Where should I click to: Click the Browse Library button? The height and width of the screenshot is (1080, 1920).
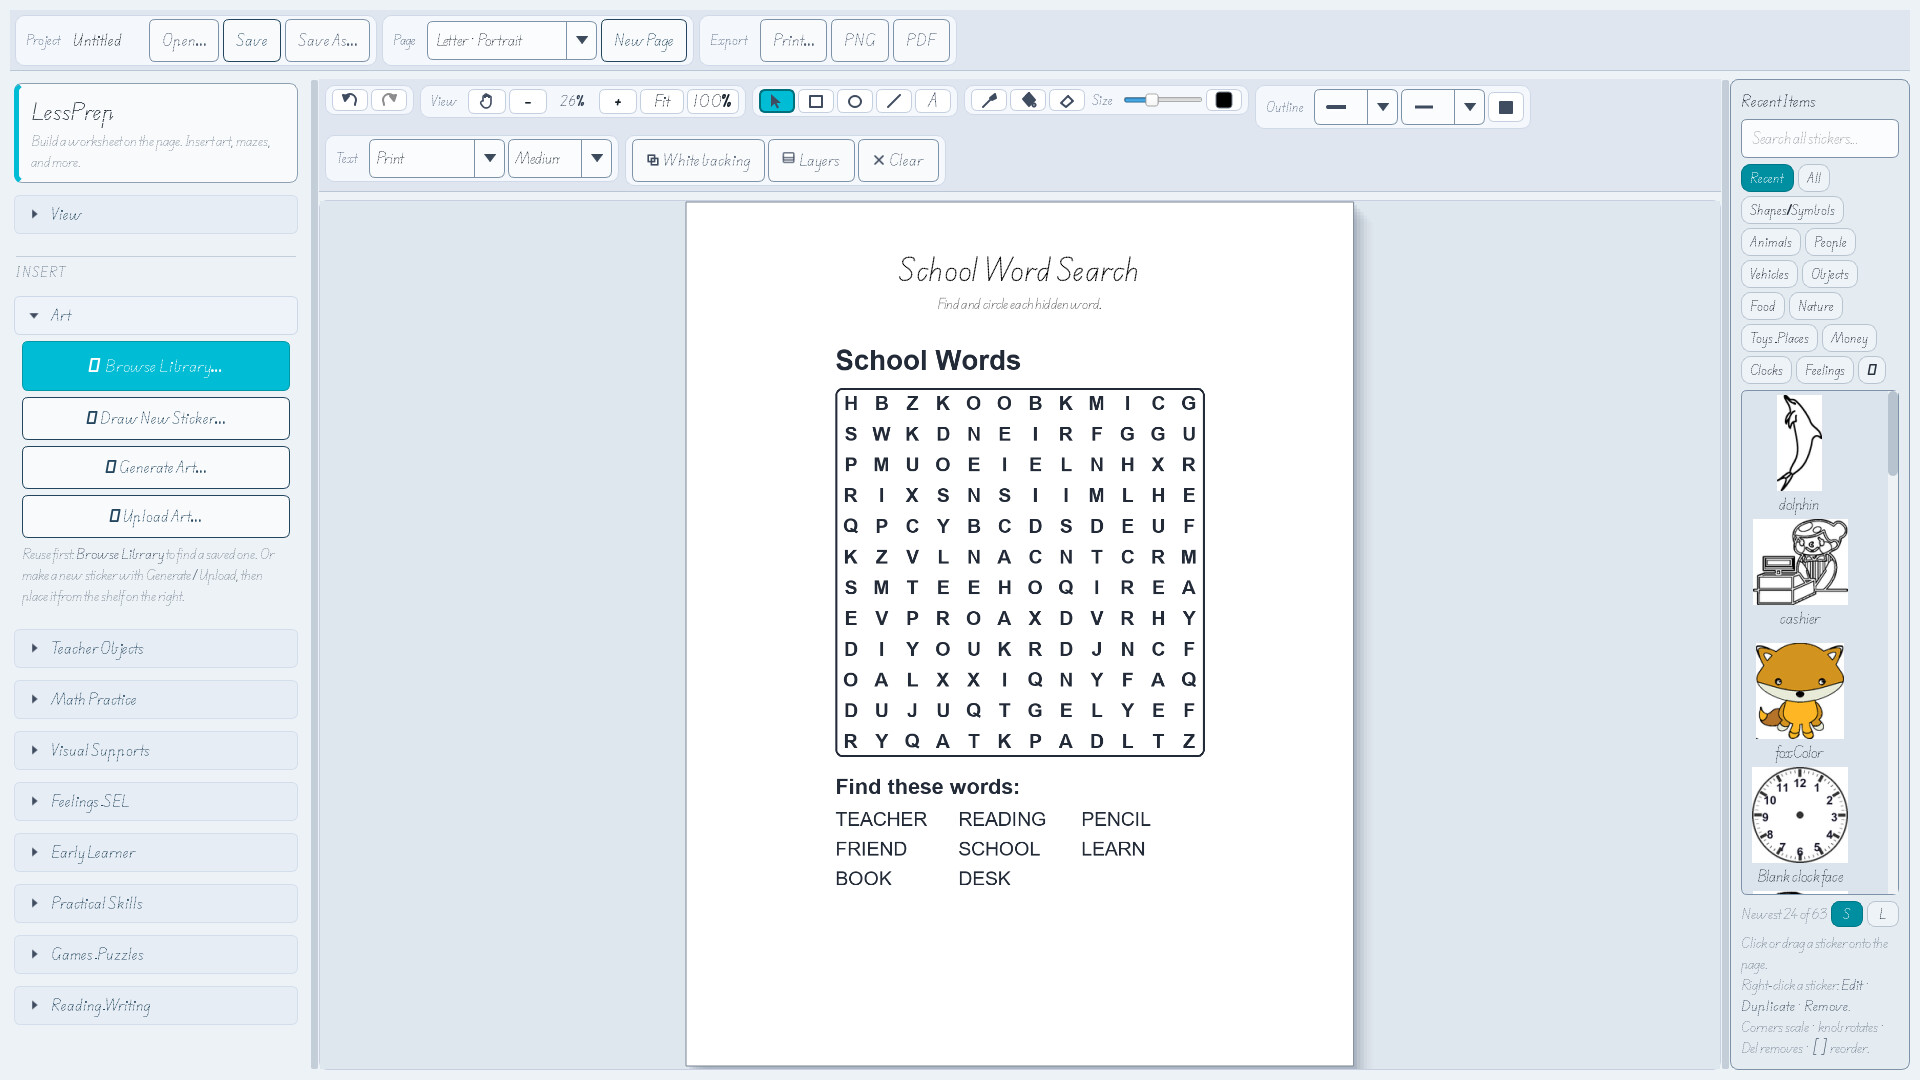click(156, 366)
